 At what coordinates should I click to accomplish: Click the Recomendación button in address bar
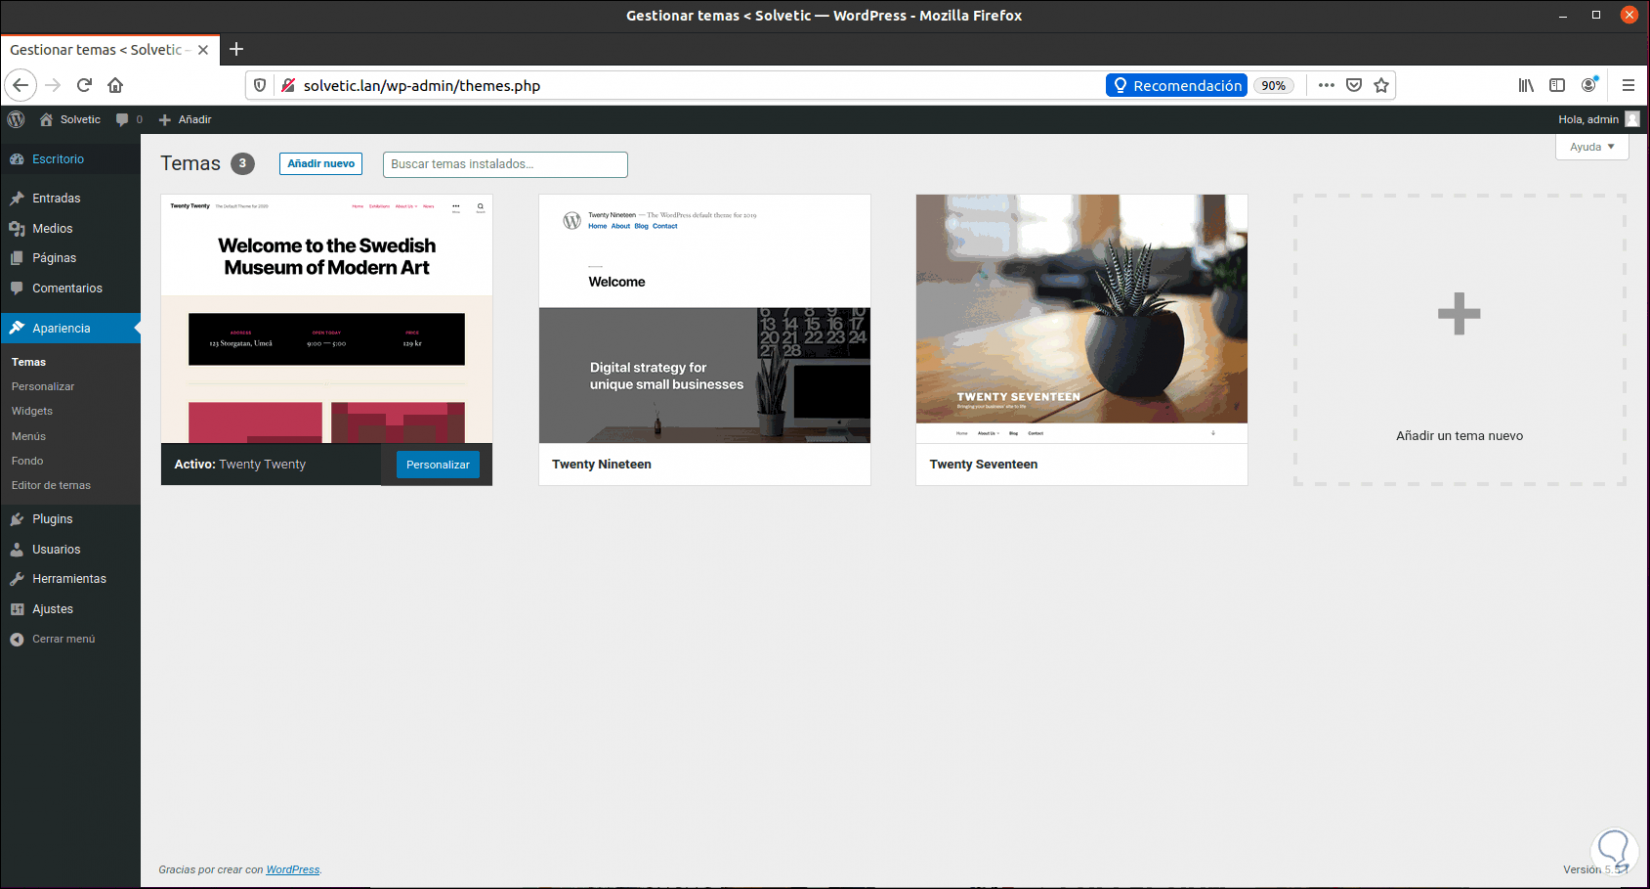[1177, 86]
